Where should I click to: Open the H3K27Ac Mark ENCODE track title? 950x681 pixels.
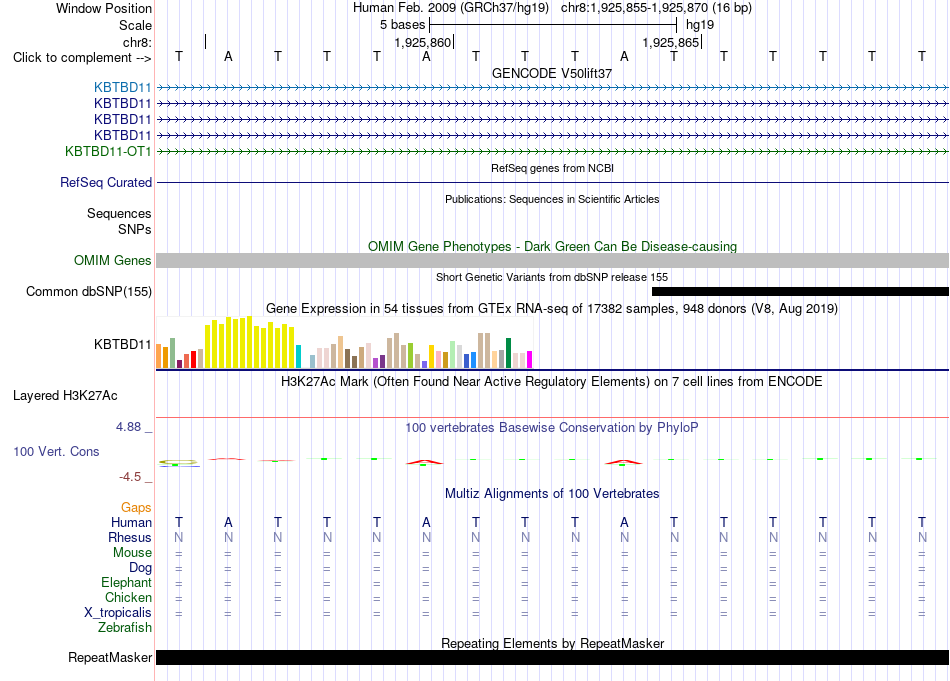(552, 382)
